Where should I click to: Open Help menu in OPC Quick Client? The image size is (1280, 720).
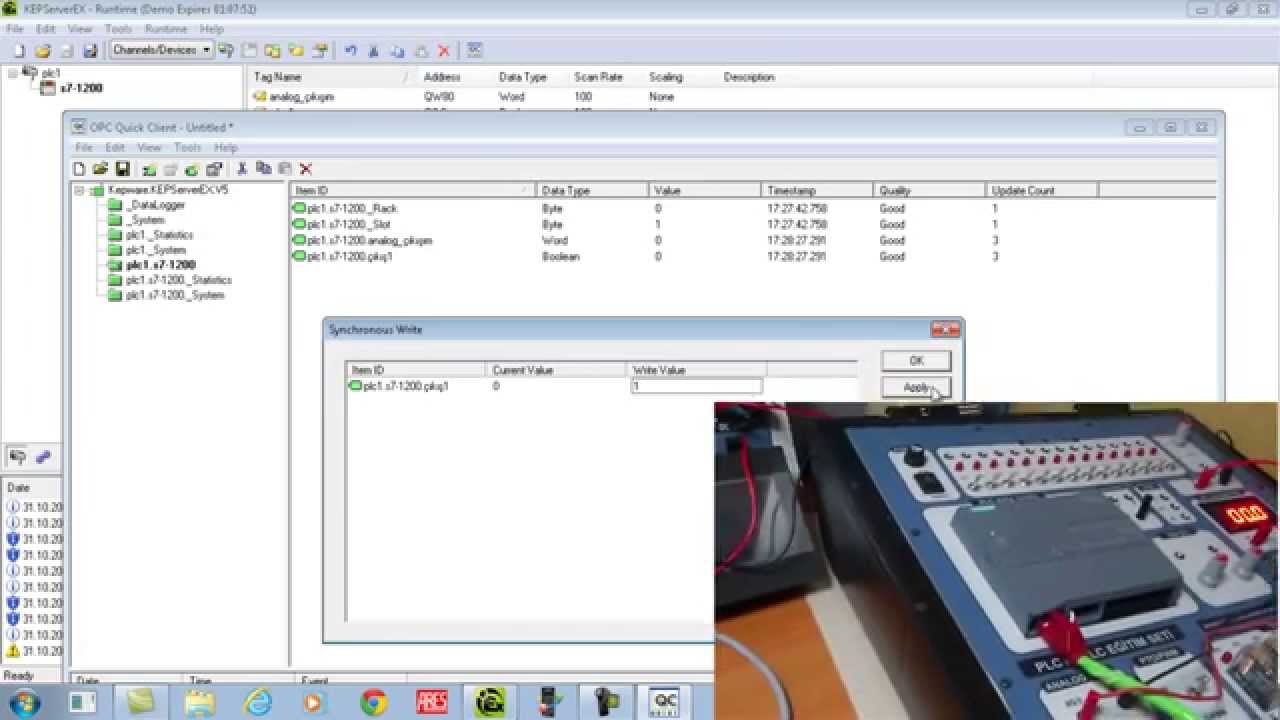[226, 148]
